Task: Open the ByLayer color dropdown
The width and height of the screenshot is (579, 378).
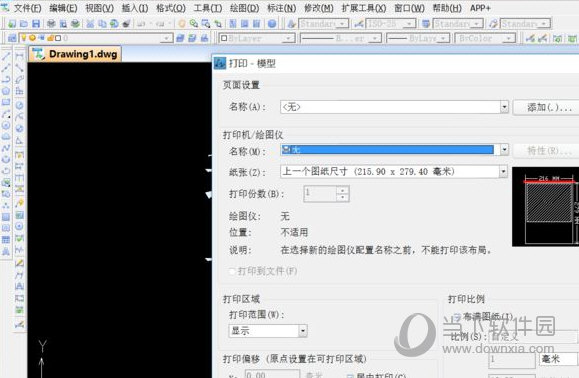Action: point(288,38)
